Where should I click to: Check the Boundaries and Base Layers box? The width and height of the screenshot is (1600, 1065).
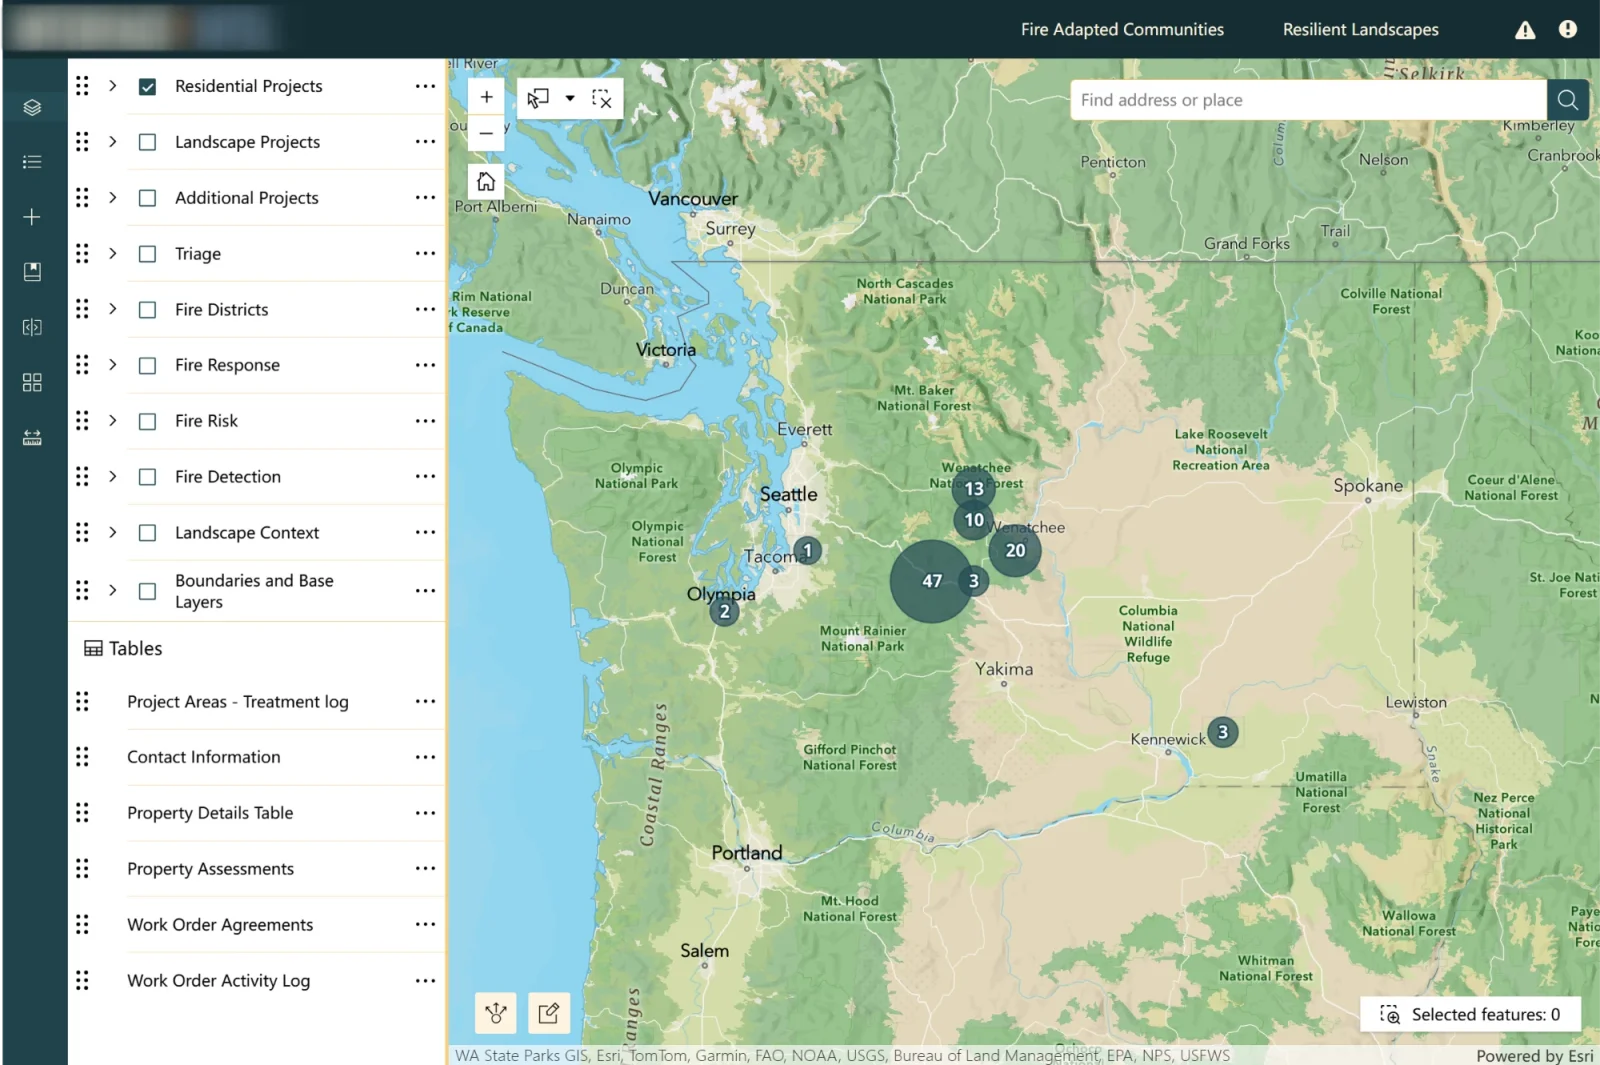(147, 591)
